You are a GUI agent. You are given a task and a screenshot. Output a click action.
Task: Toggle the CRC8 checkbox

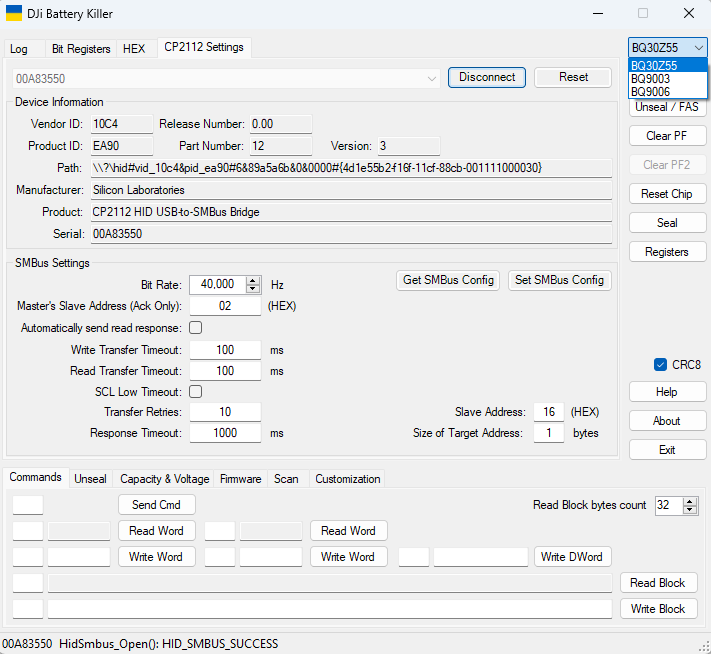point(660,365)
